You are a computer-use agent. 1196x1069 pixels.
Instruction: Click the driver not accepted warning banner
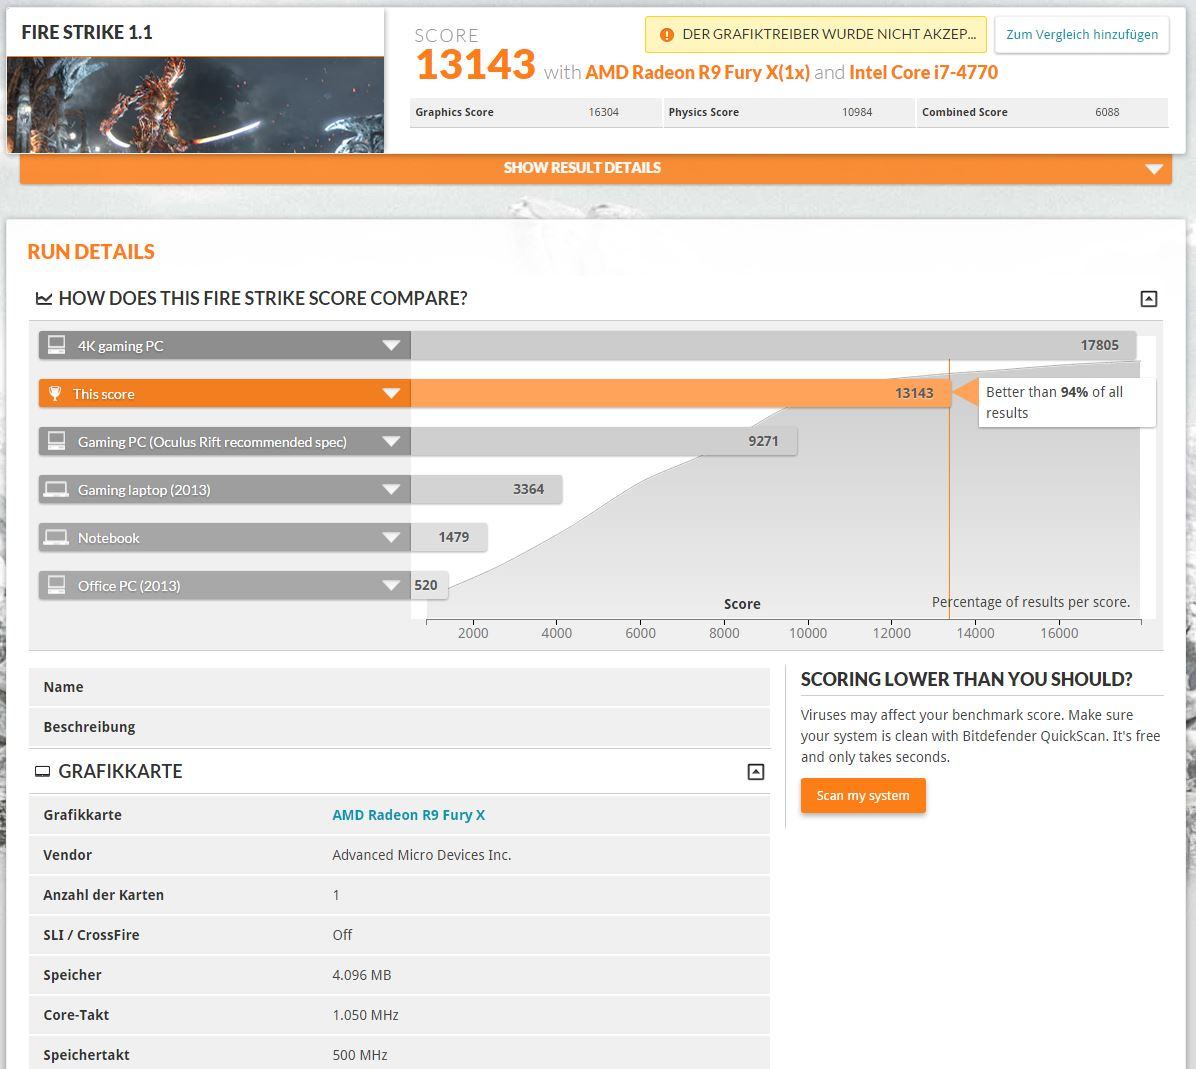pos(815,35)
